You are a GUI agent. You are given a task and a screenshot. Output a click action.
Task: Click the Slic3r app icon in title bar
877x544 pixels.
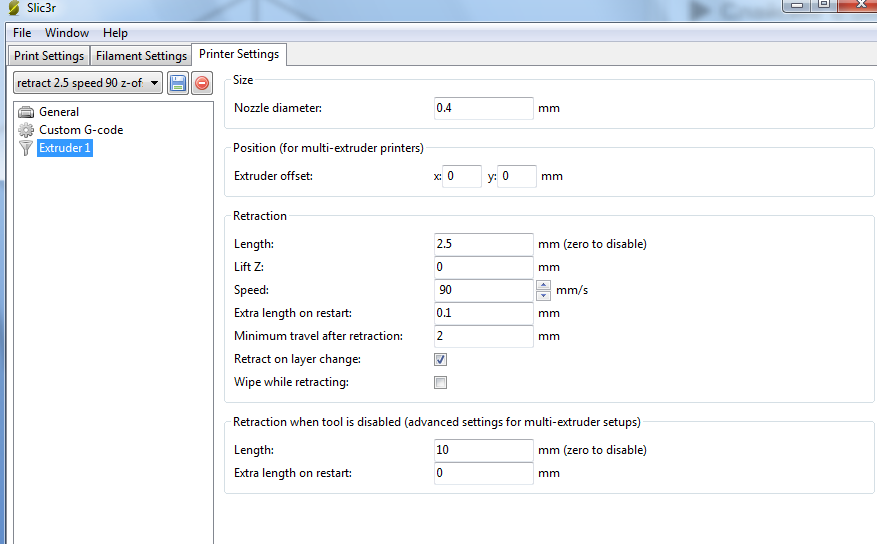tap(13, 8)
